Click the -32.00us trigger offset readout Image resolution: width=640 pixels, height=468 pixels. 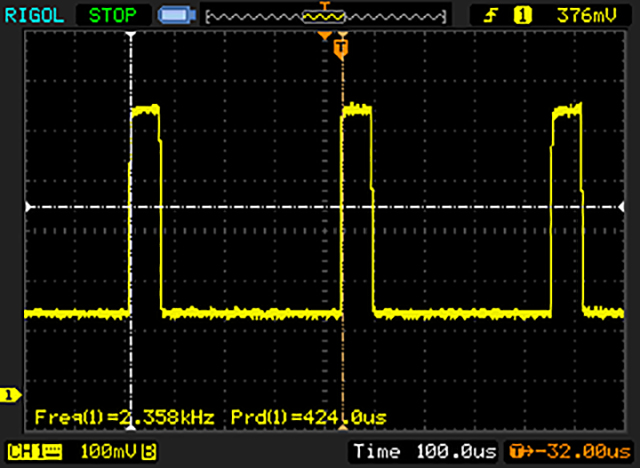click(569, 451)
